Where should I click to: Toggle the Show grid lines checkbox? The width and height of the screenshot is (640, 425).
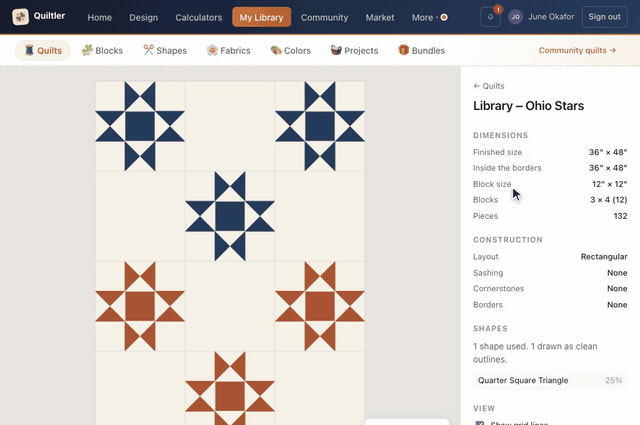click(x=480, y=423)
